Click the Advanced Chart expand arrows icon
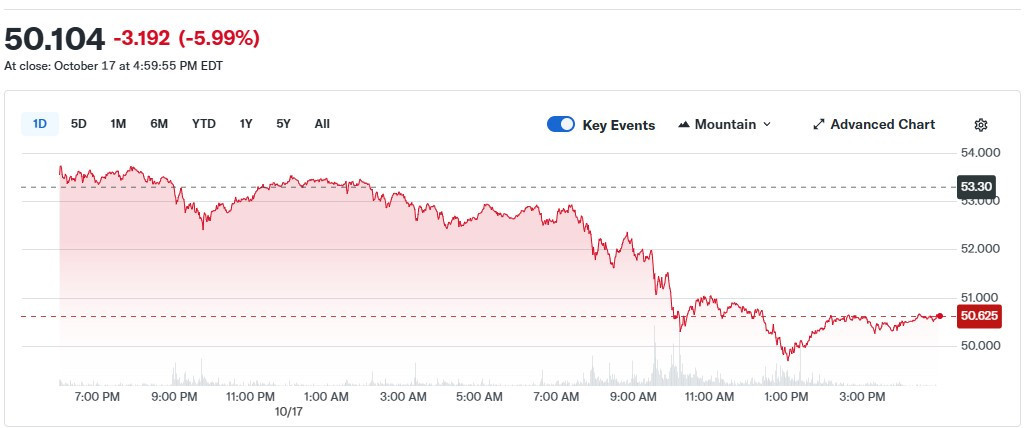The height and width of the screenshot is (428, 1033). pyautogui.click(x=819, y=125)
